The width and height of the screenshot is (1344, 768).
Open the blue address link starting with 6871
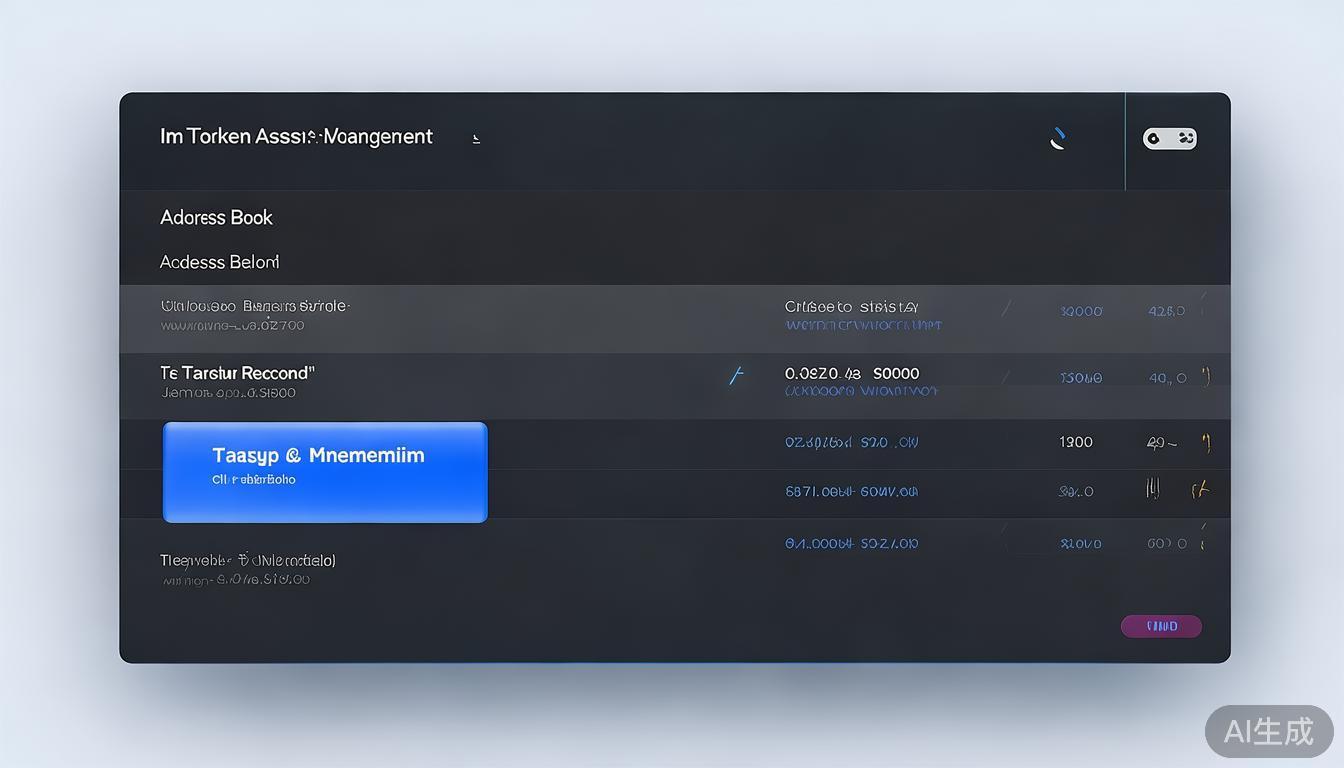click(x=851, y=492)
